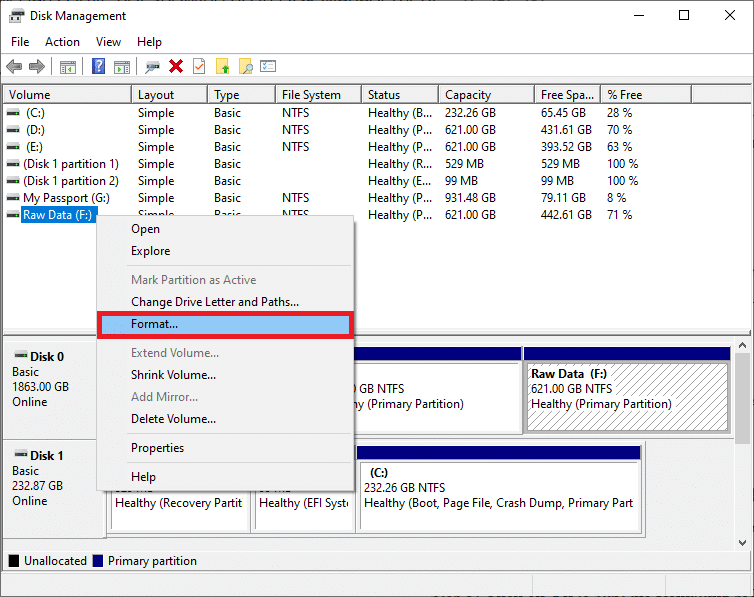Click Show/Hide Console Tree icon
This screenshot has width=754, height=597.
[x=68, y=67]
